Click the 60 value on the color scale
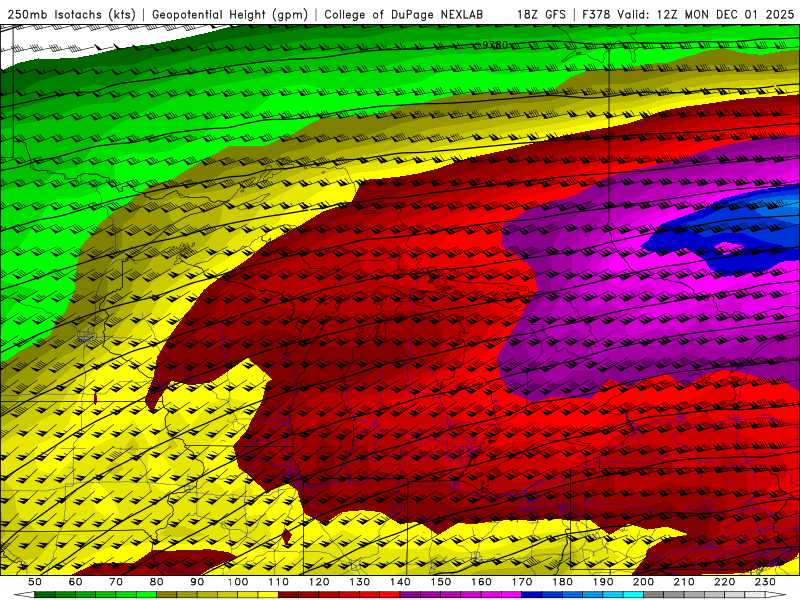800x600 pixels. point(75,582)
